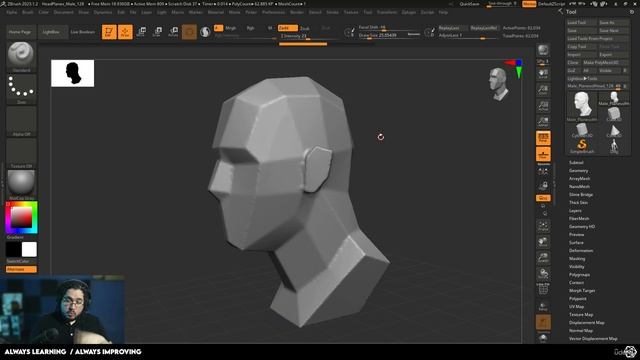This screenshot has width=640, height=360.
Task: Toggle the Mrgb button
Action: click(231, 28)
